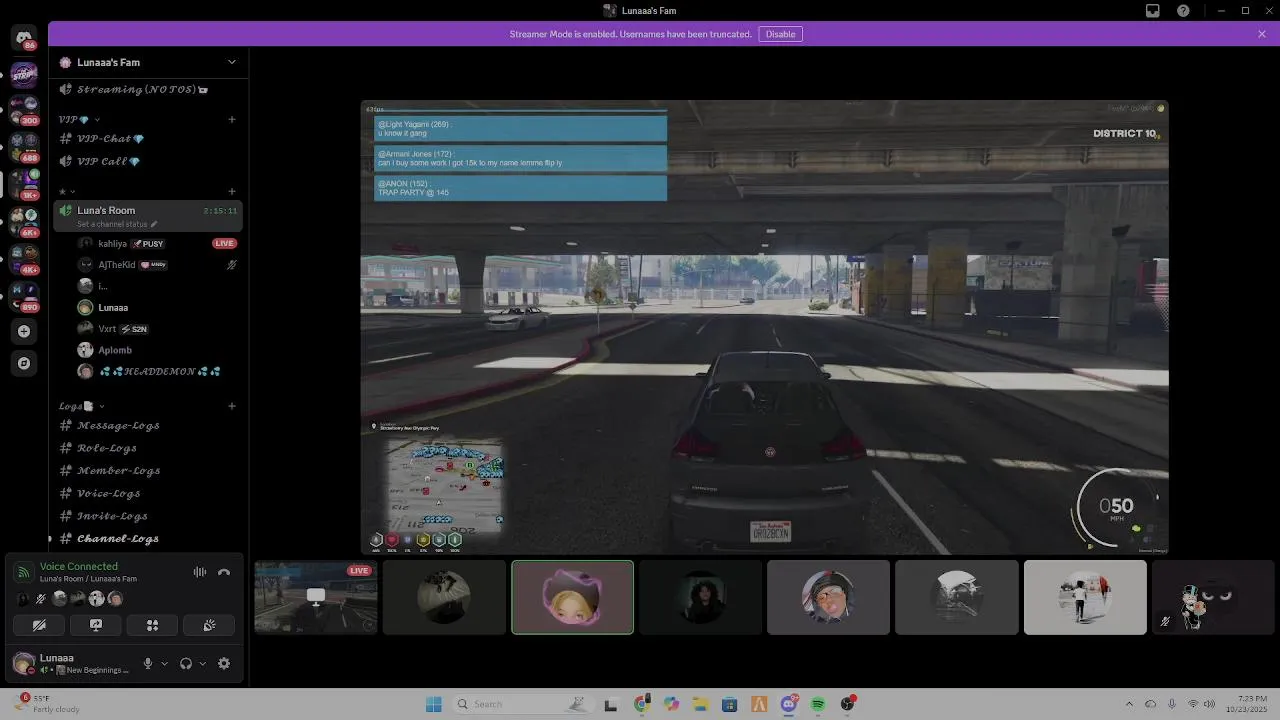Disable Streamer Mode button
1280x720 pixels.
coord(780,34)
